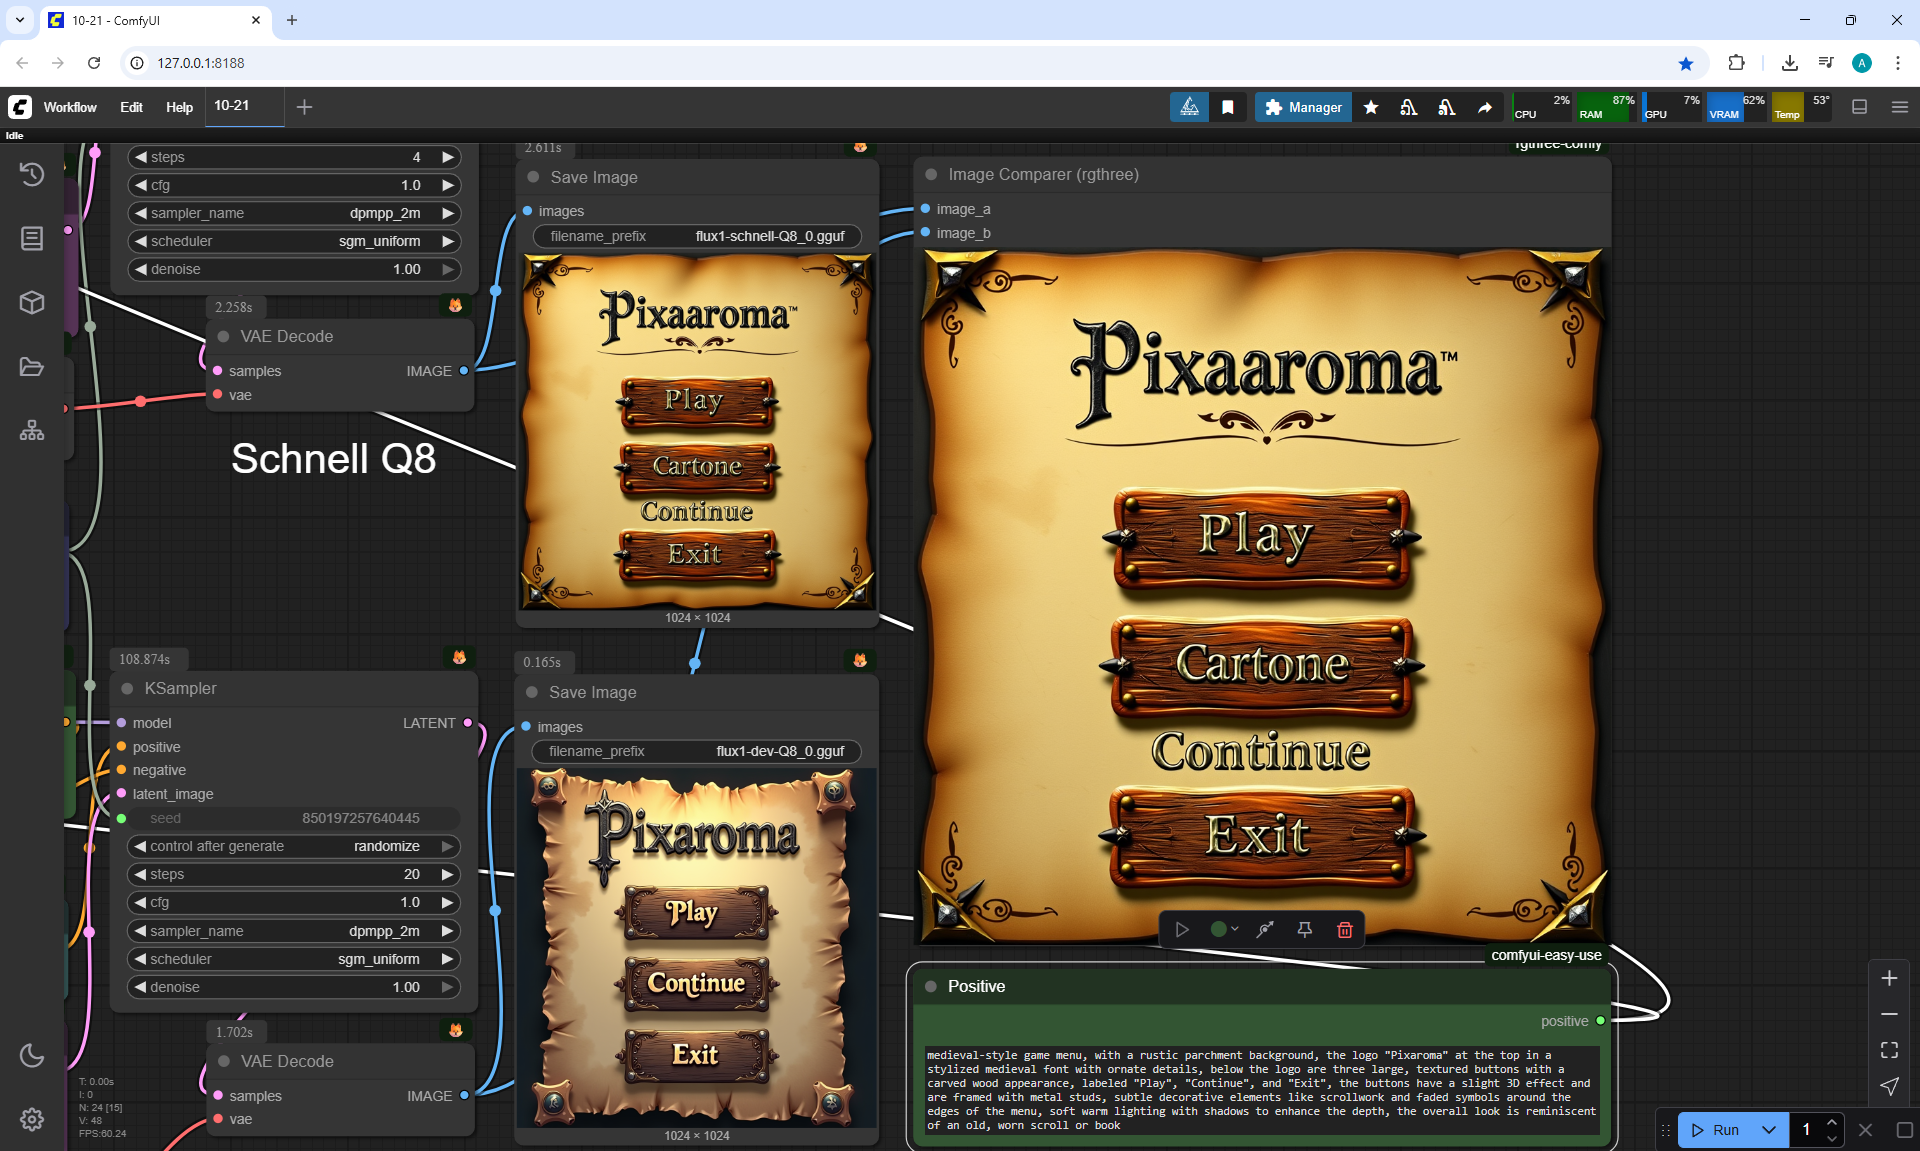Open the node library sidebar icon
Image resolution: width=1920 pixels, height=1151 pixels.
pyautogui.click(x=32, y=238)
